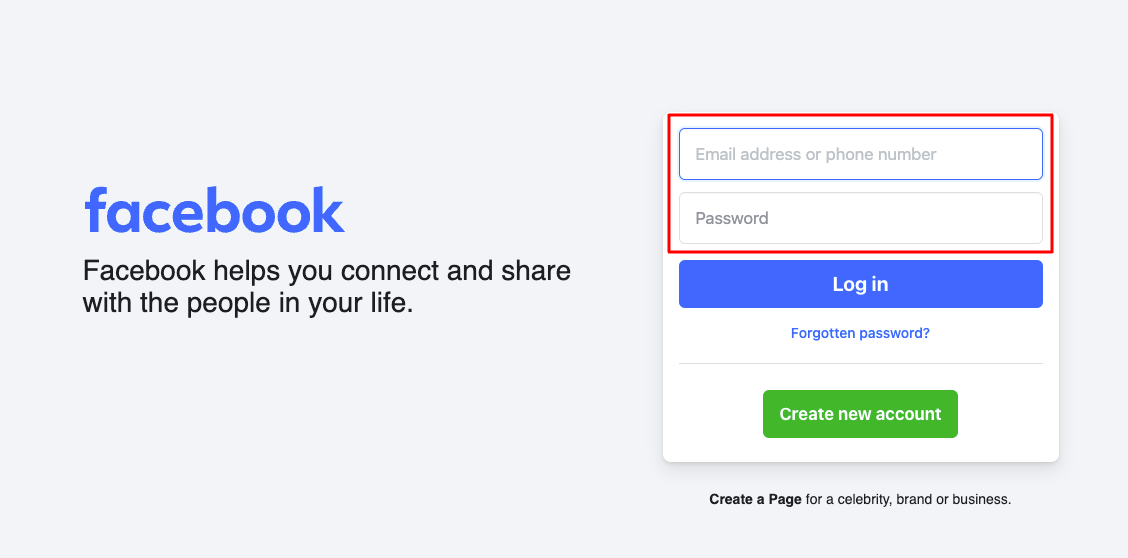Click the first letter "f" of the facebook logo

(x=96, y=210)
